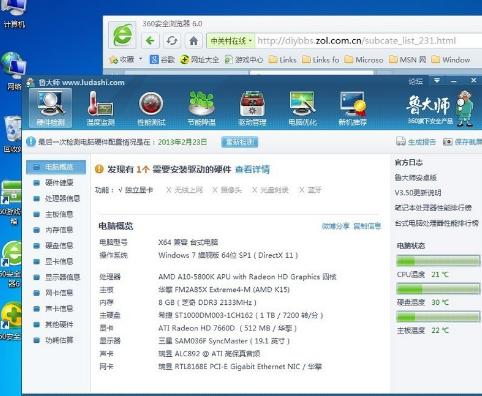Click the 查看详情 driver details link
Viewport: 482px width, 396px height.
252,169
